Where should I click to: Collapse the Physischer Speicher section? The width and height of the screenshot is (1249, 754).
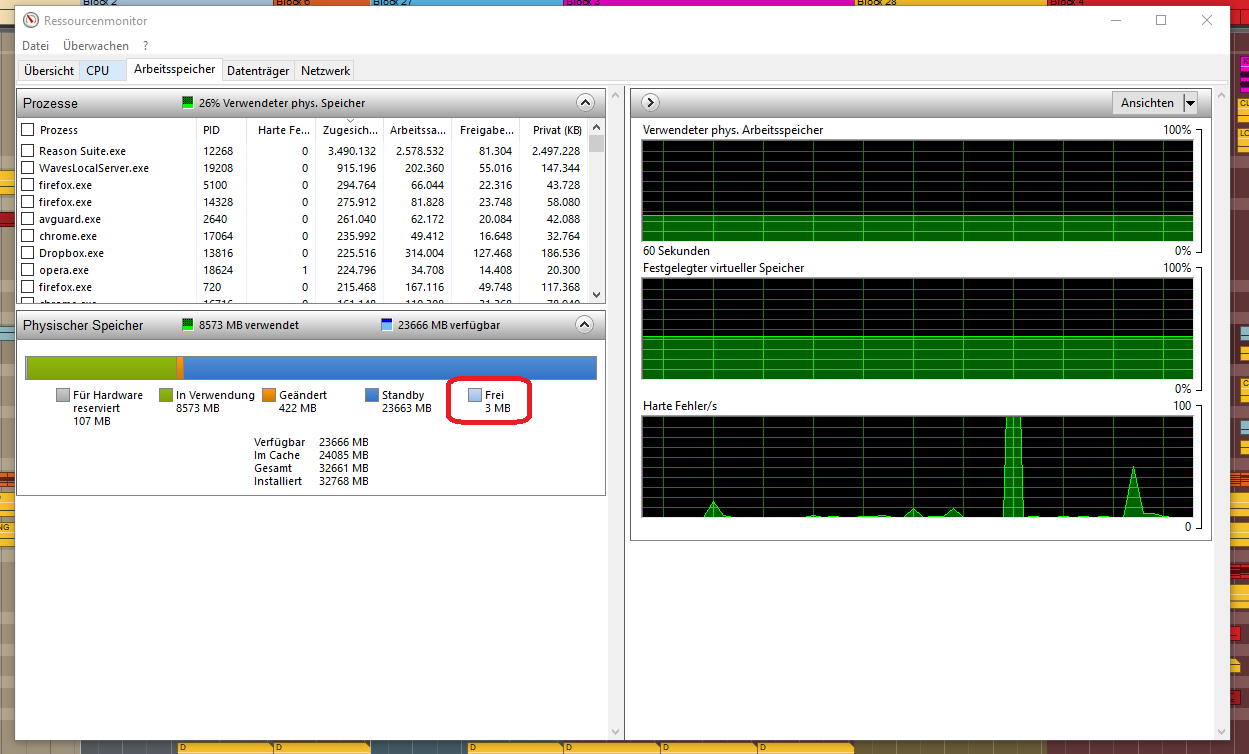pyautogui.click(x=585, y=325)
